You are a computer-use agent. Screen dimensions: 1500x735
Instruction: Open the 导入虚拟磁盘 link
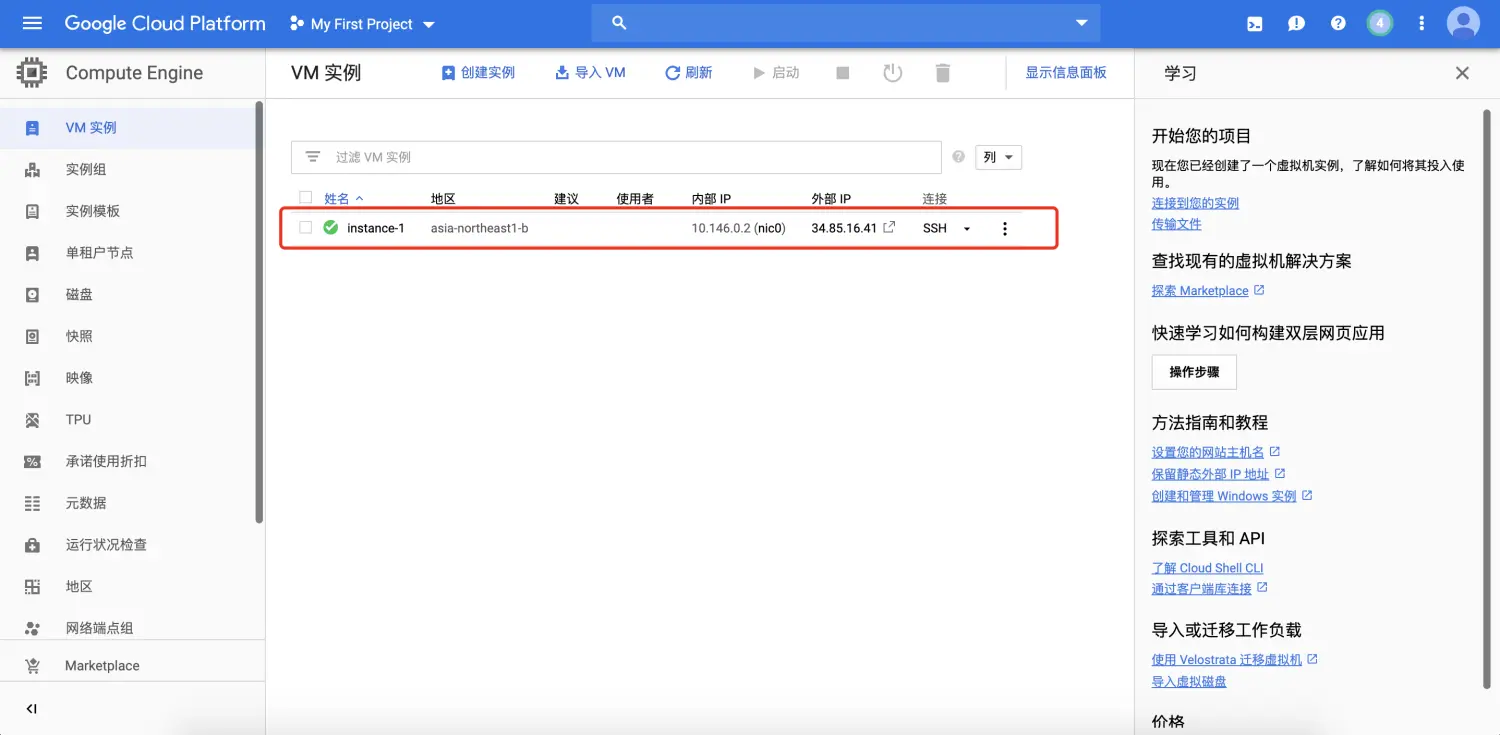coord(1189,682)
